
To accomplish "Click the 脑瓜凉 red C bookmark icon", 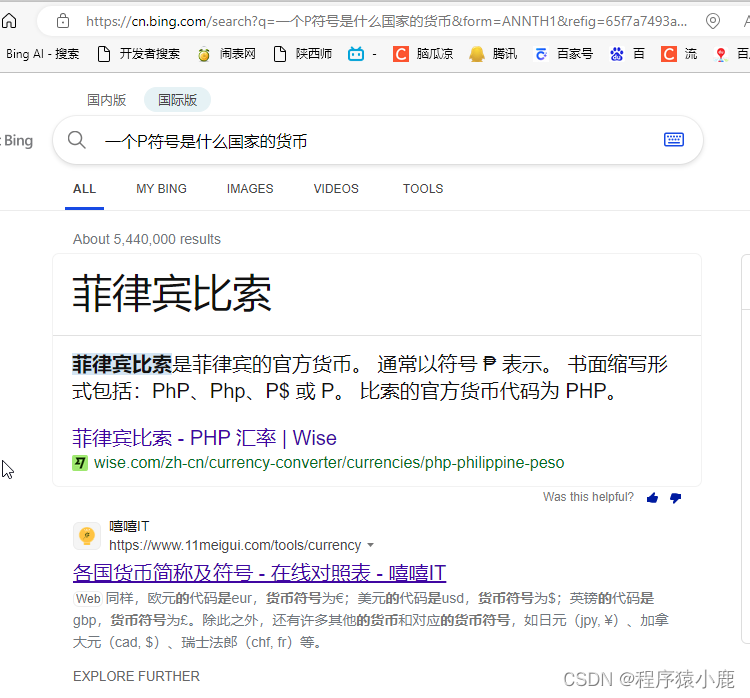I will 400,54.
